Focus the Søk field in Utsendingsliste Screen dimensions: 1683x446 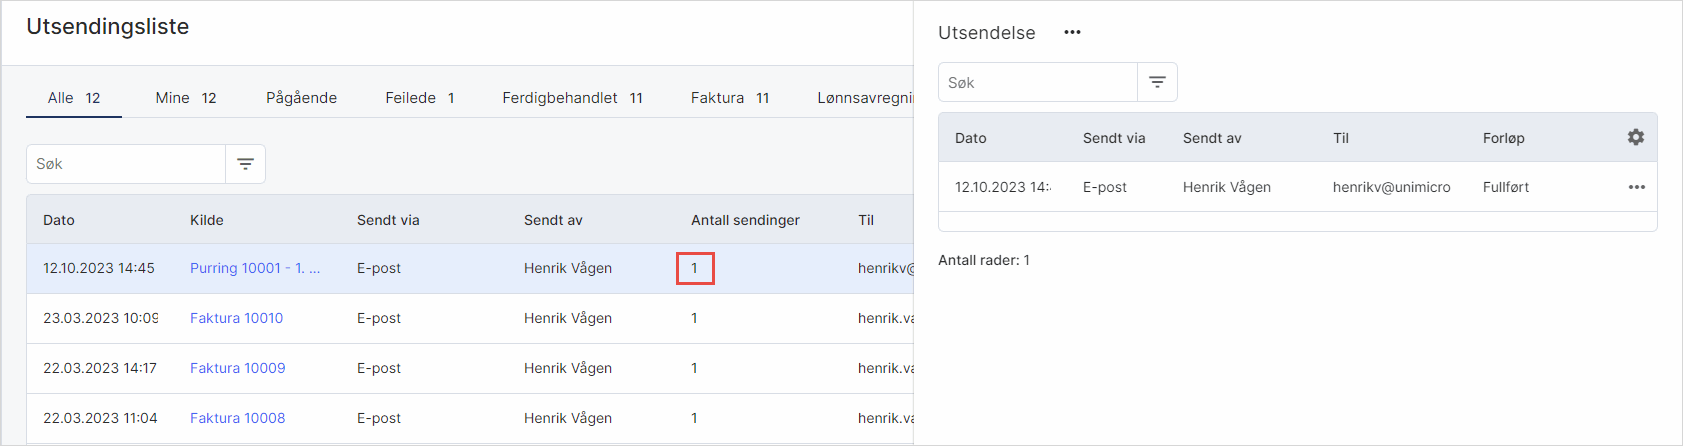(125, 164)
